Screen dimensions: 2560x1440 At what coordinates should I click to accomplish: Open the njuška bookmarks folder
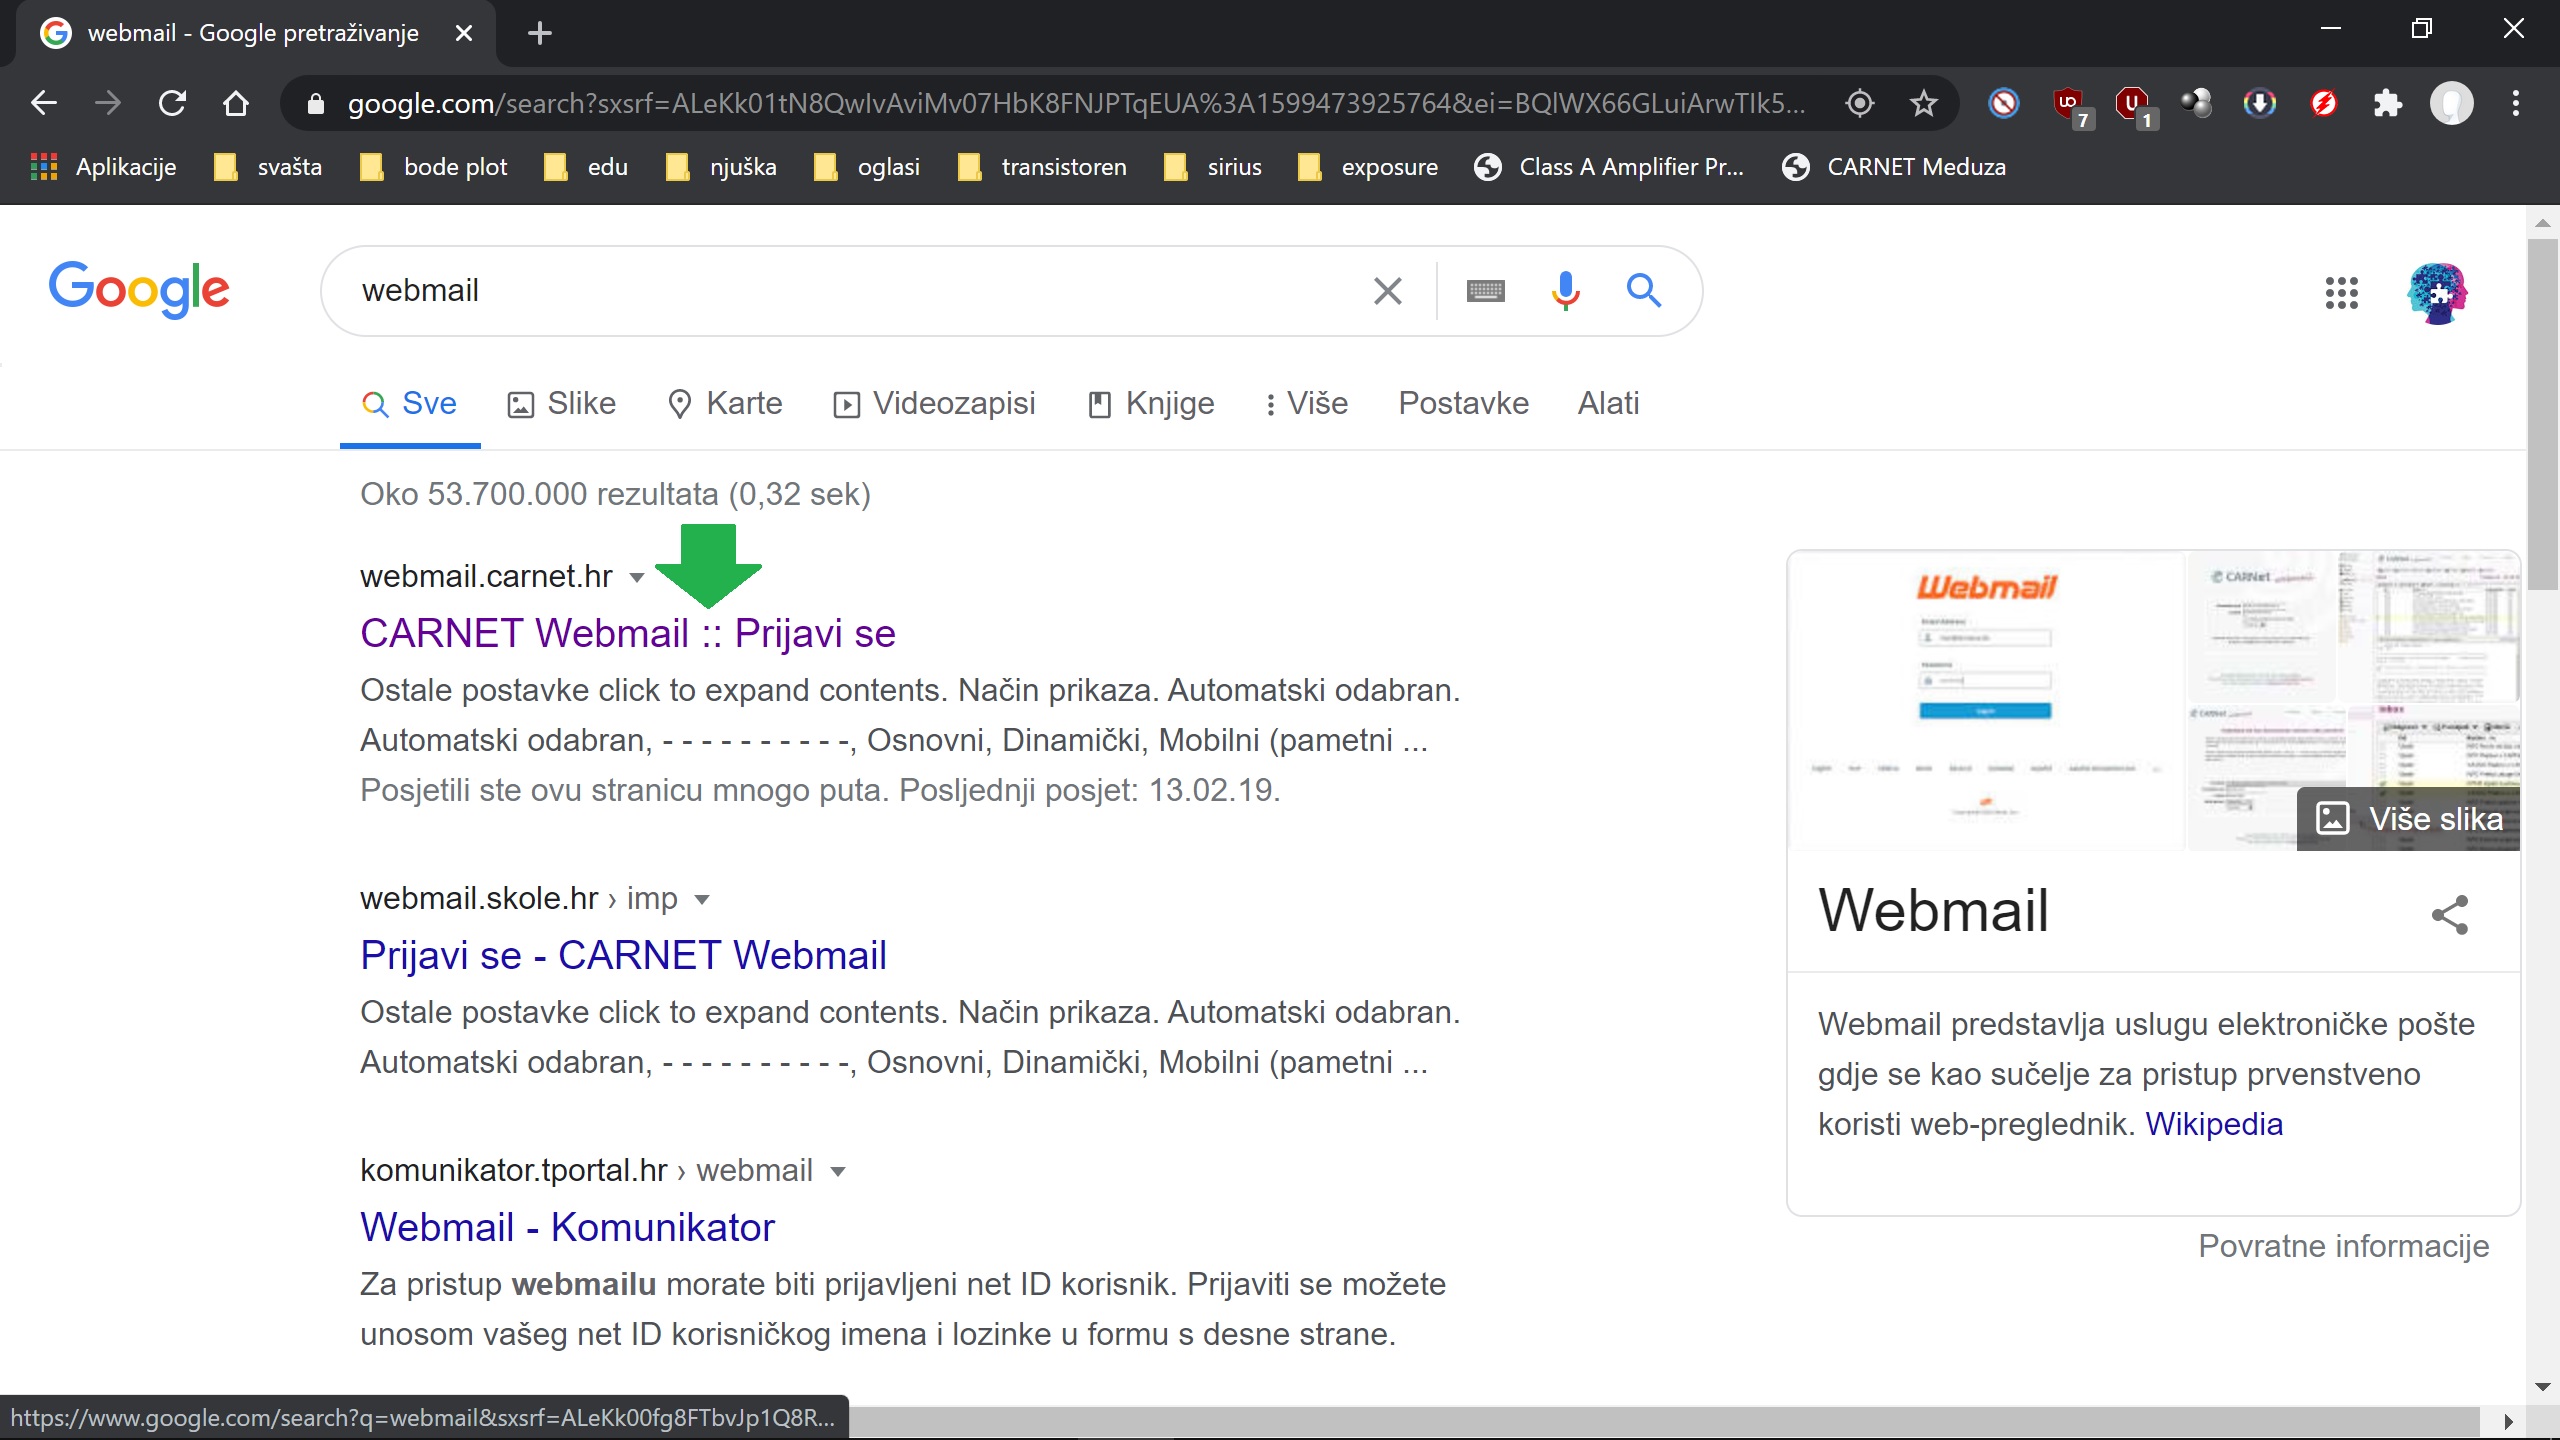721,167
